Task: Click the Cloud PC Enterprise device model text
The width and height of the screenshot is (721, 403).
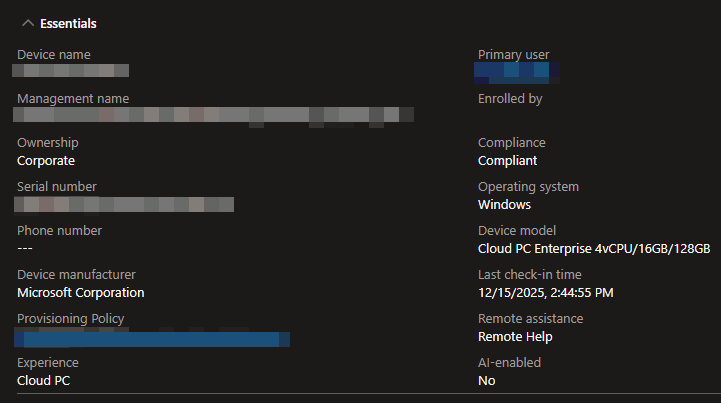Action: (594, 248)
